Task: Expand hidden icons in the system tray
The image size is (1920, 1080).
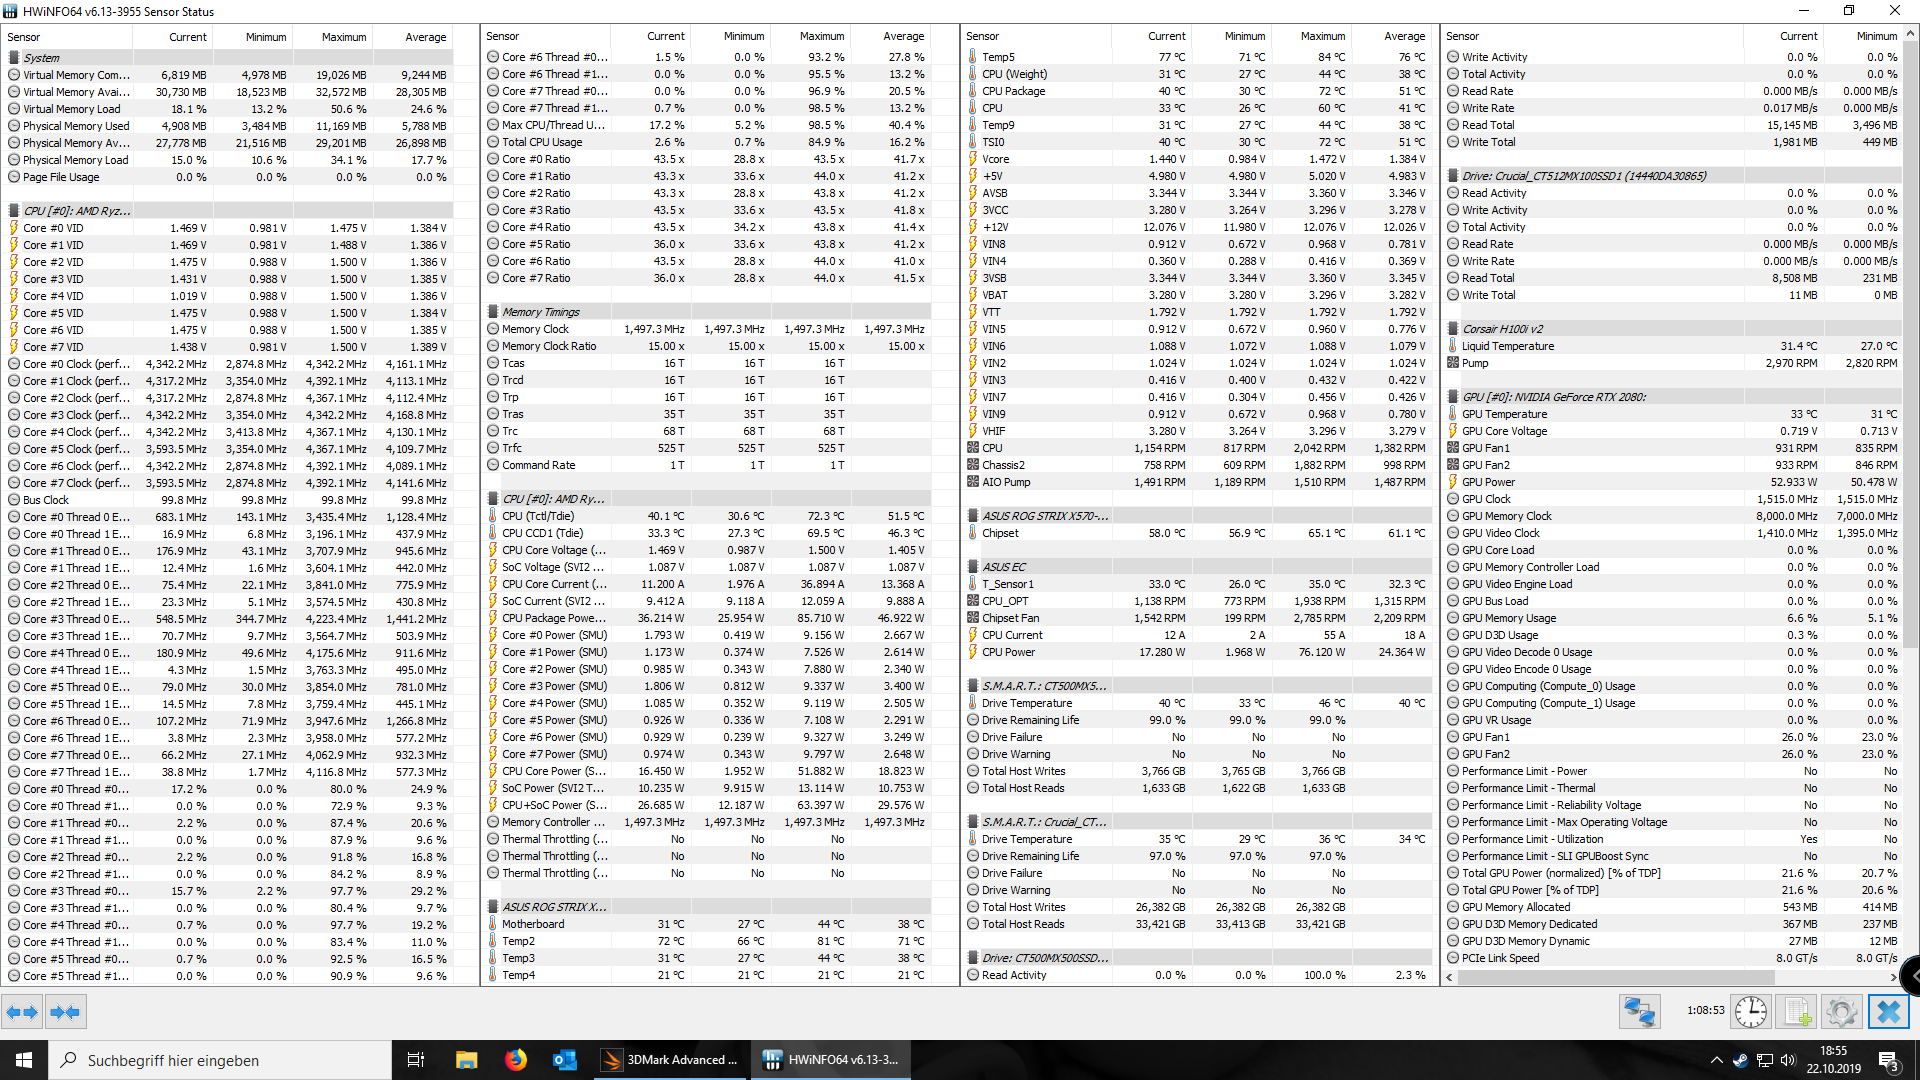Action: tap(1716, 1060)
